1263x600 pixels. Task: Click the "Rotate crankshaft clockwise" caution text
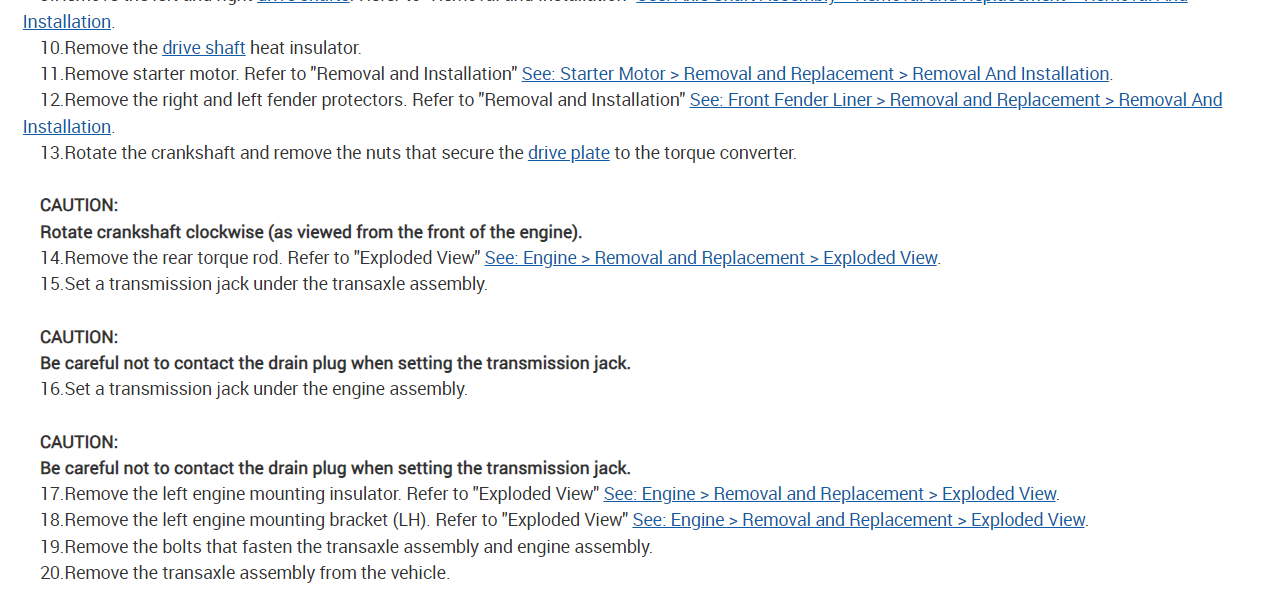[310, 232]
